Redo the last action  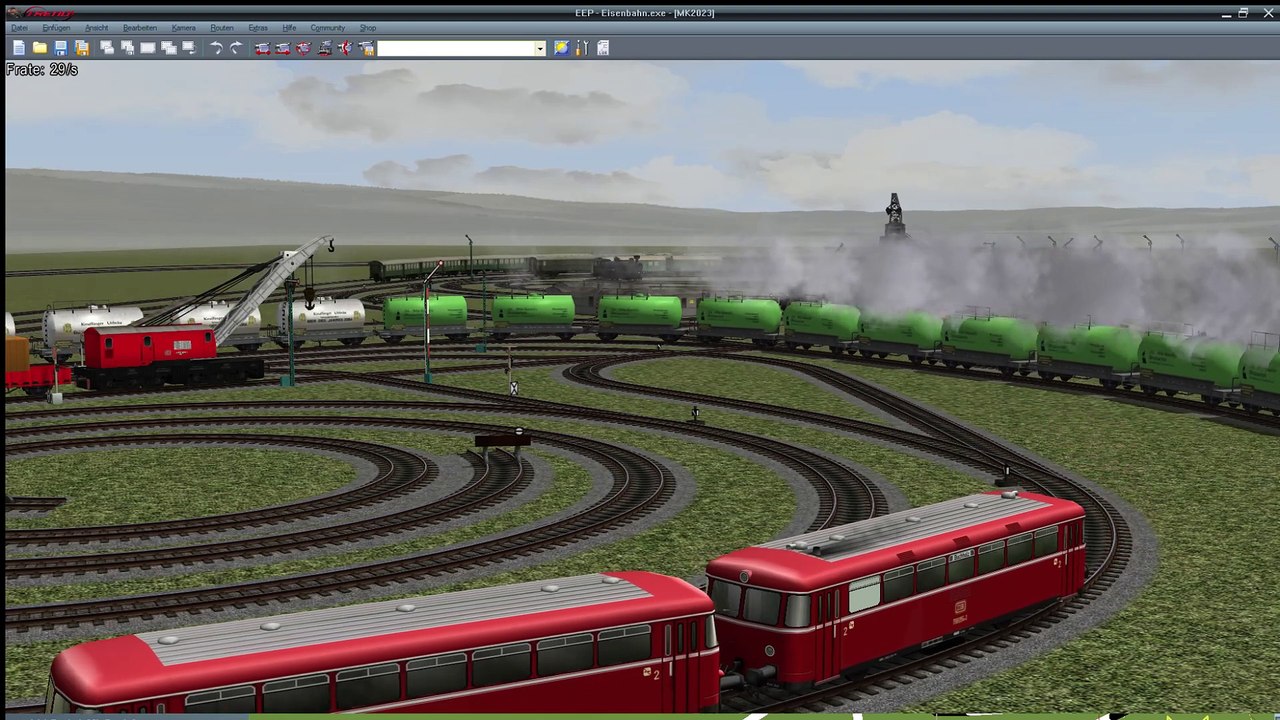click(x=236, y=48)
